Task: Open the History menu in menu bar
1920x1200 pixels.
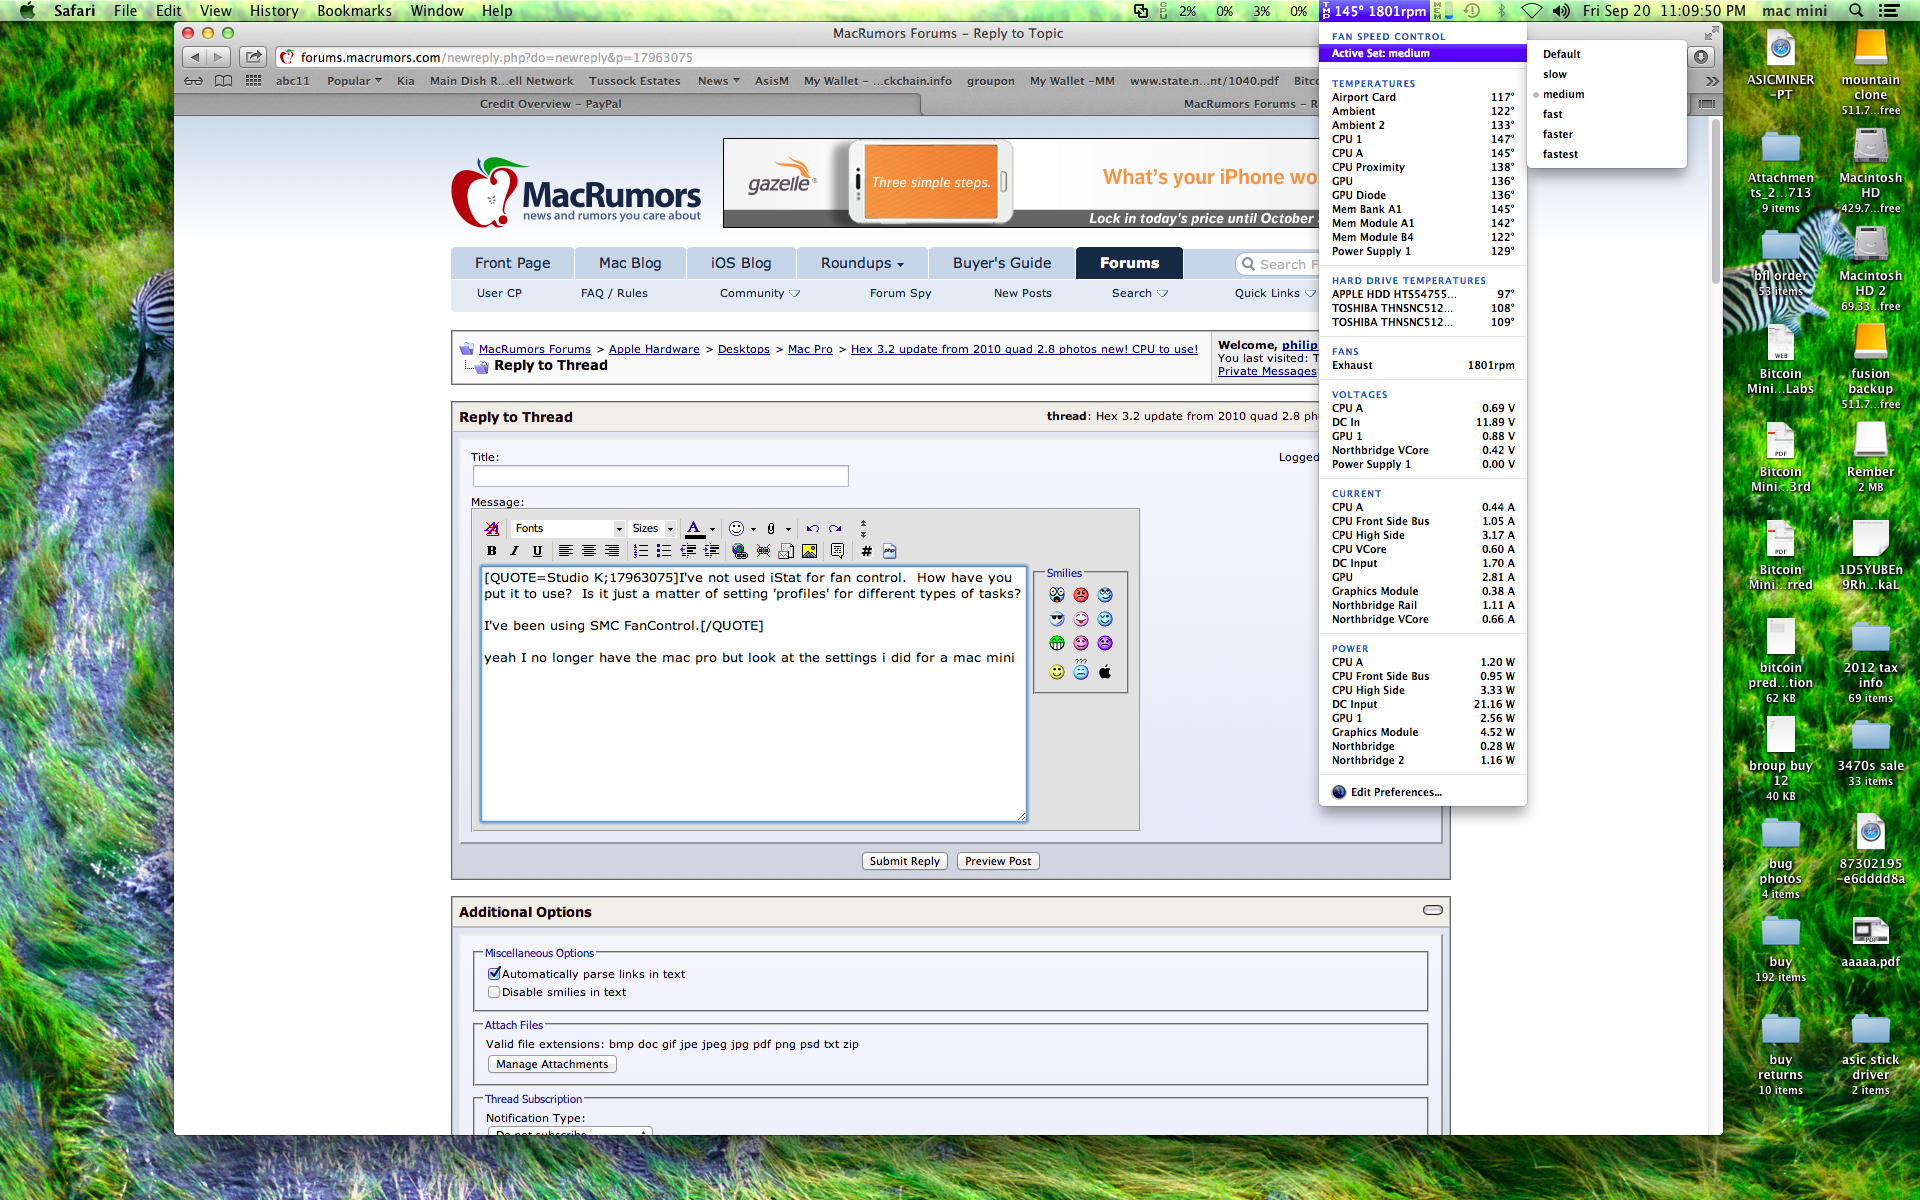Action: 273,11
